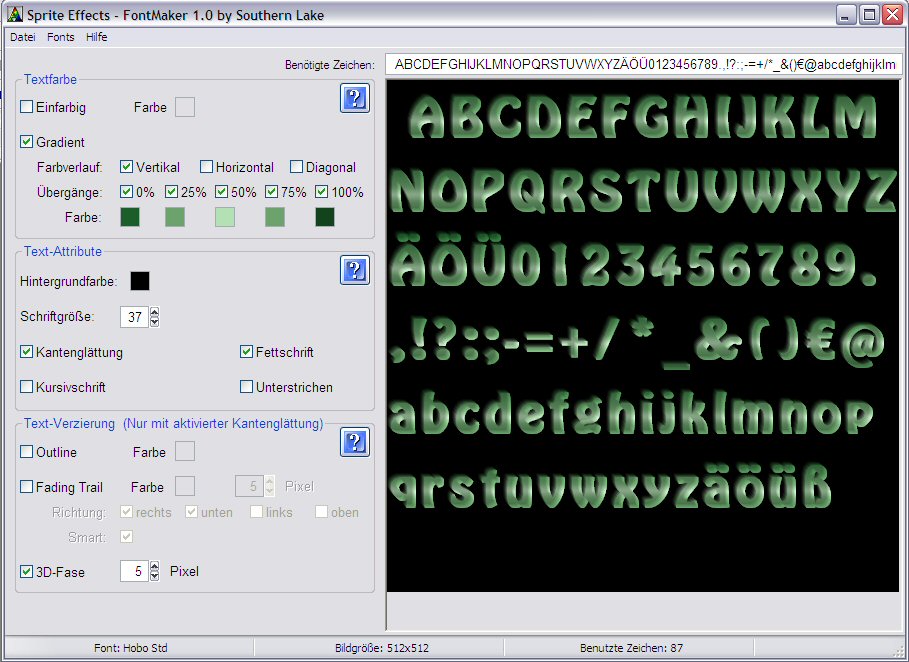Enable the Horizontal gradient direction
This screenshot has width=909, height=662.
pos(206,167)
